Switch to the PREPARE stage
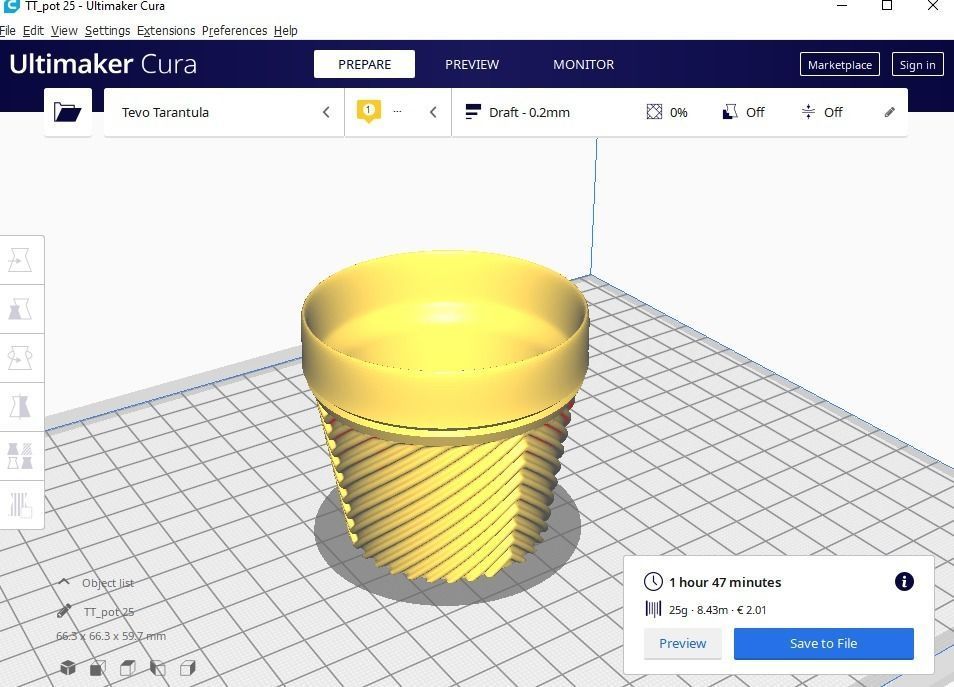 [x=364, y=64]
